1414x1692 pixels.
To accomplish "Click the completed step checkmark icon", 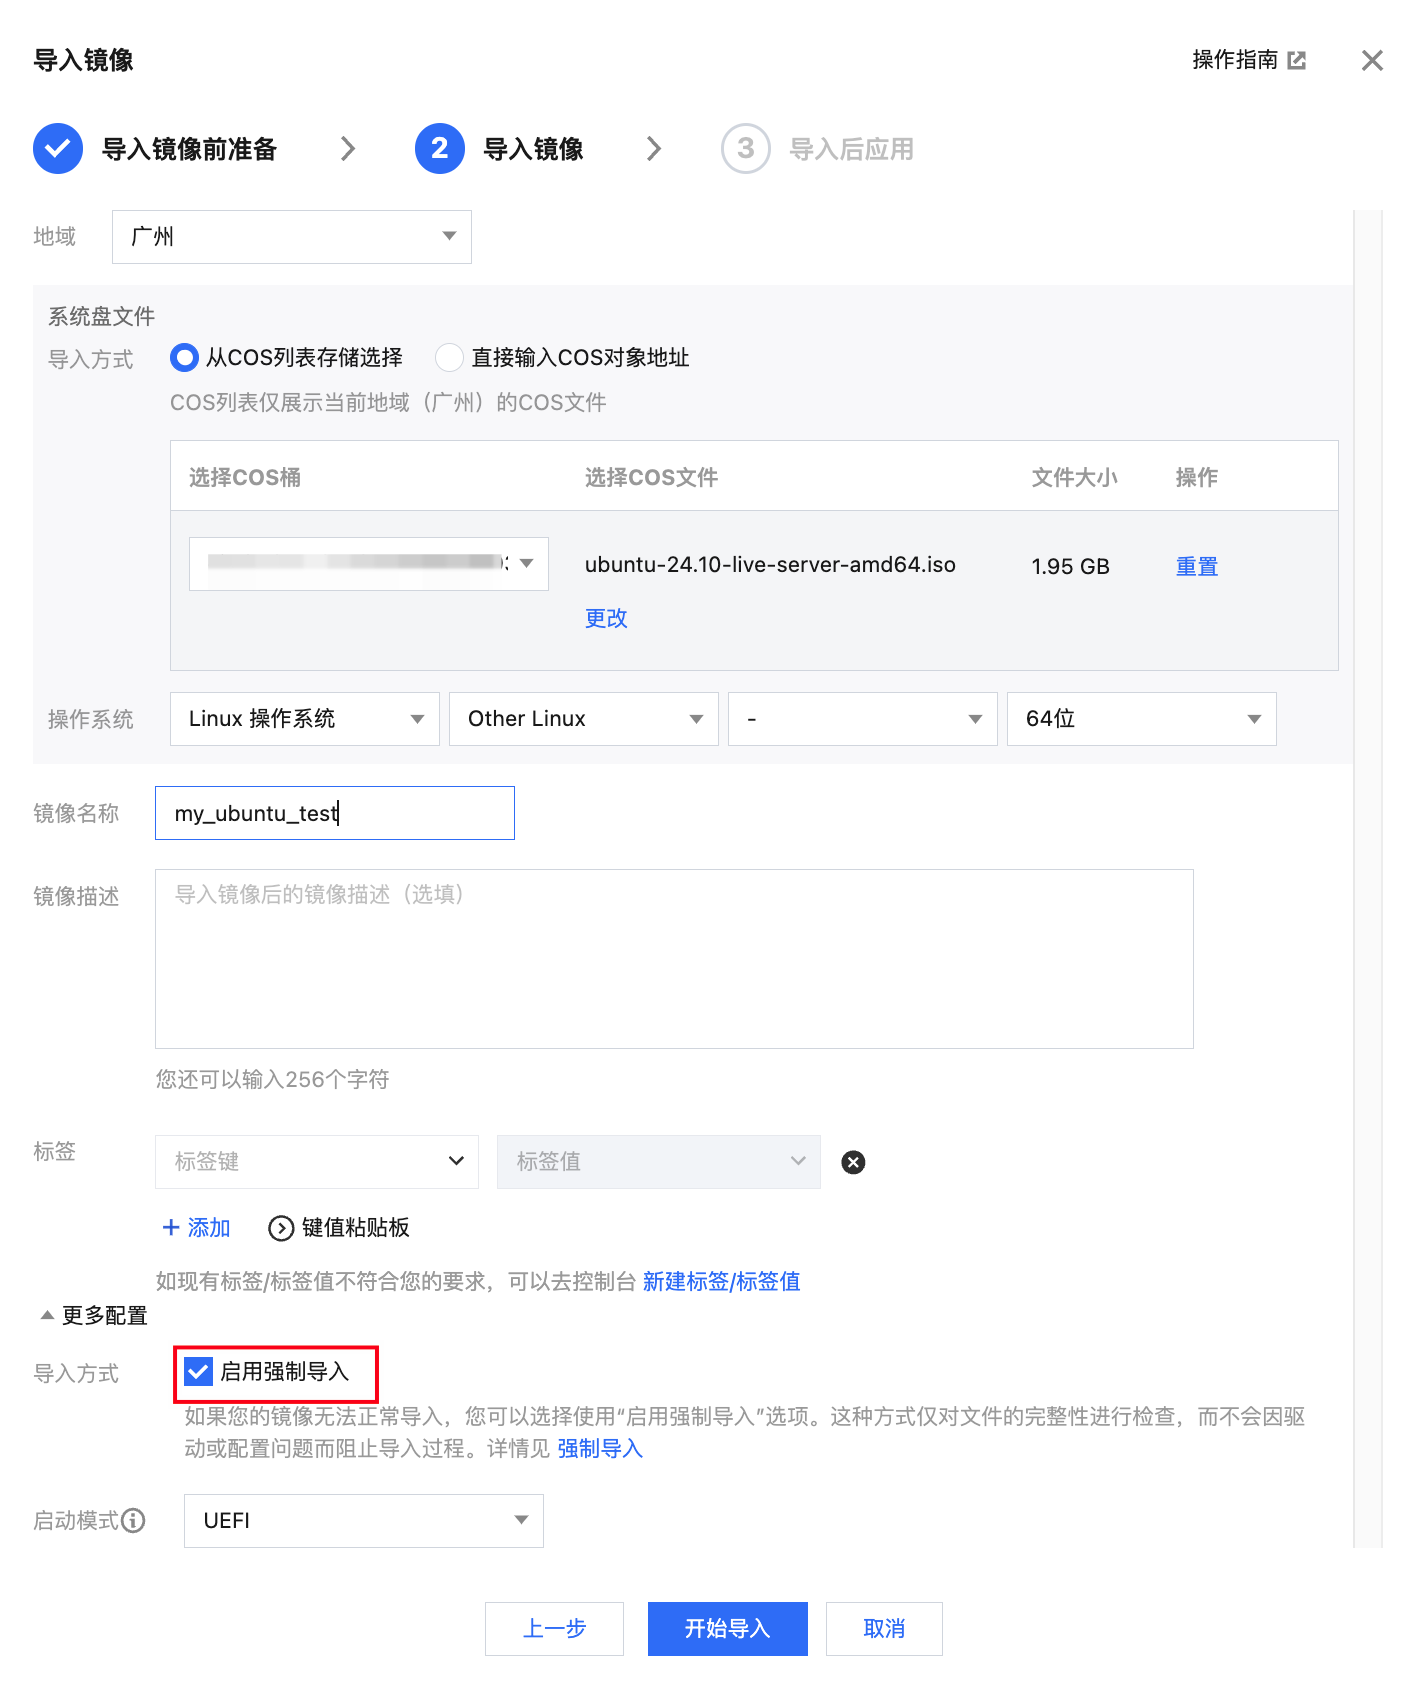I will (x=58, y=149).
